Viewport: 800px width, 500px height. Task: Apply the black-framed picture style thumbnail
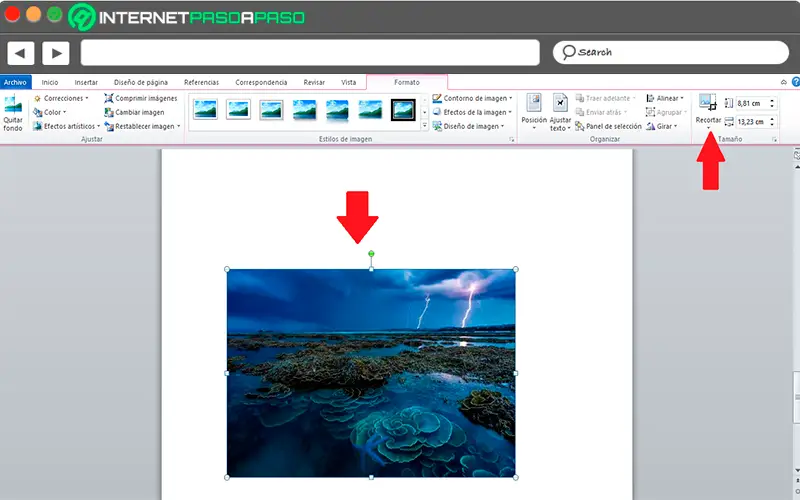(x=403, y=109)
